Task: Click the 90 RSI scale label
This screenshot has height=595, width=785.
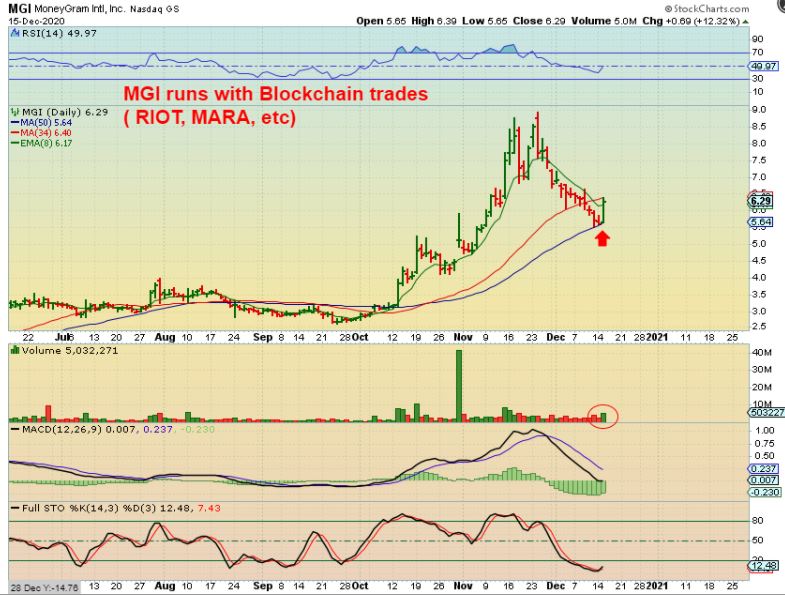Action: 757,39
